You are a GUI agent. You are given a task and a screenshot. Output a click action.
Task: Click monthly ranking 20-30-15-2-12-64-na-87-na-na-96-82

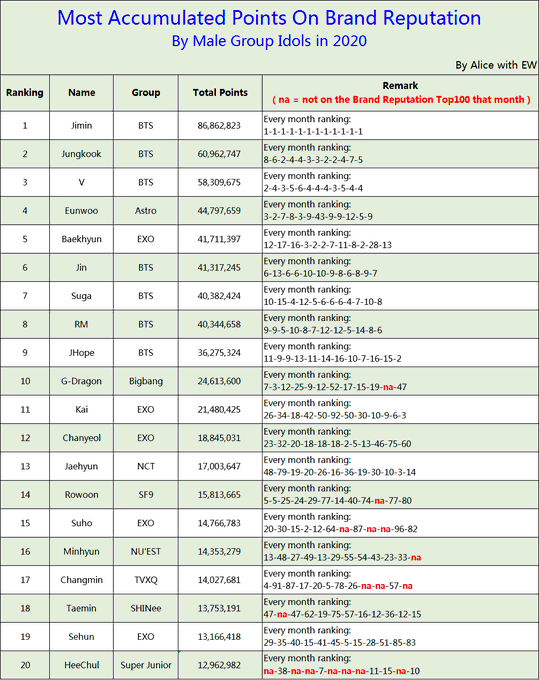(x=340, y=529)
